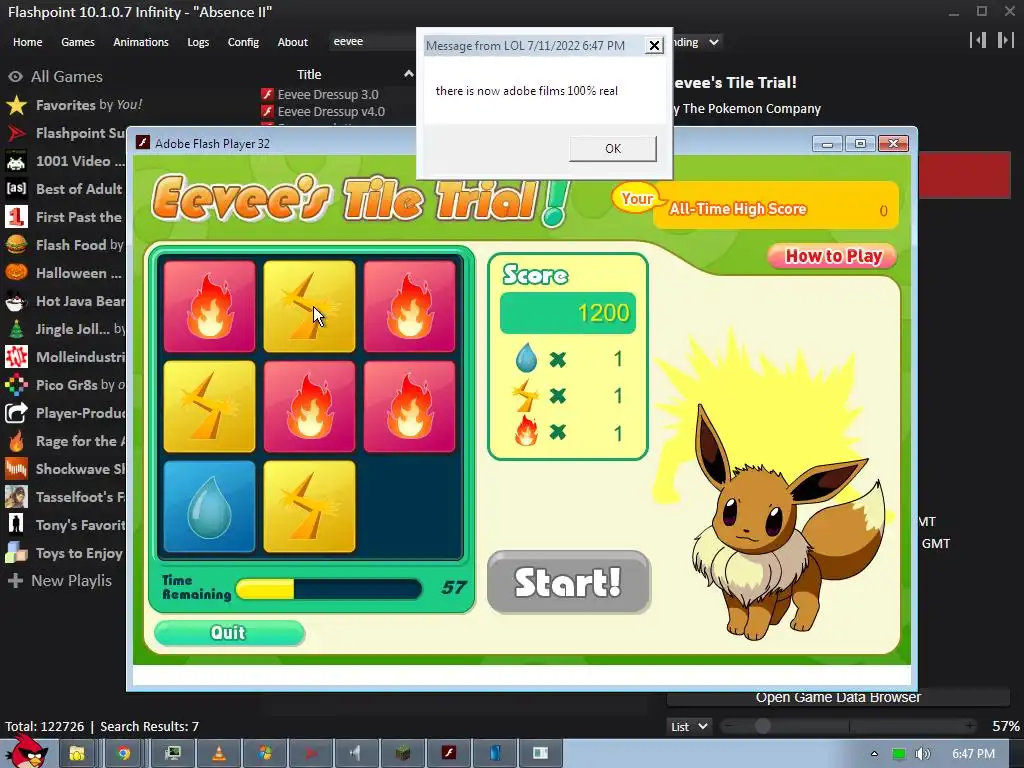The image size is (1024, 768).
Task: Click OK in the LOL message dialog
Action: 613,148
